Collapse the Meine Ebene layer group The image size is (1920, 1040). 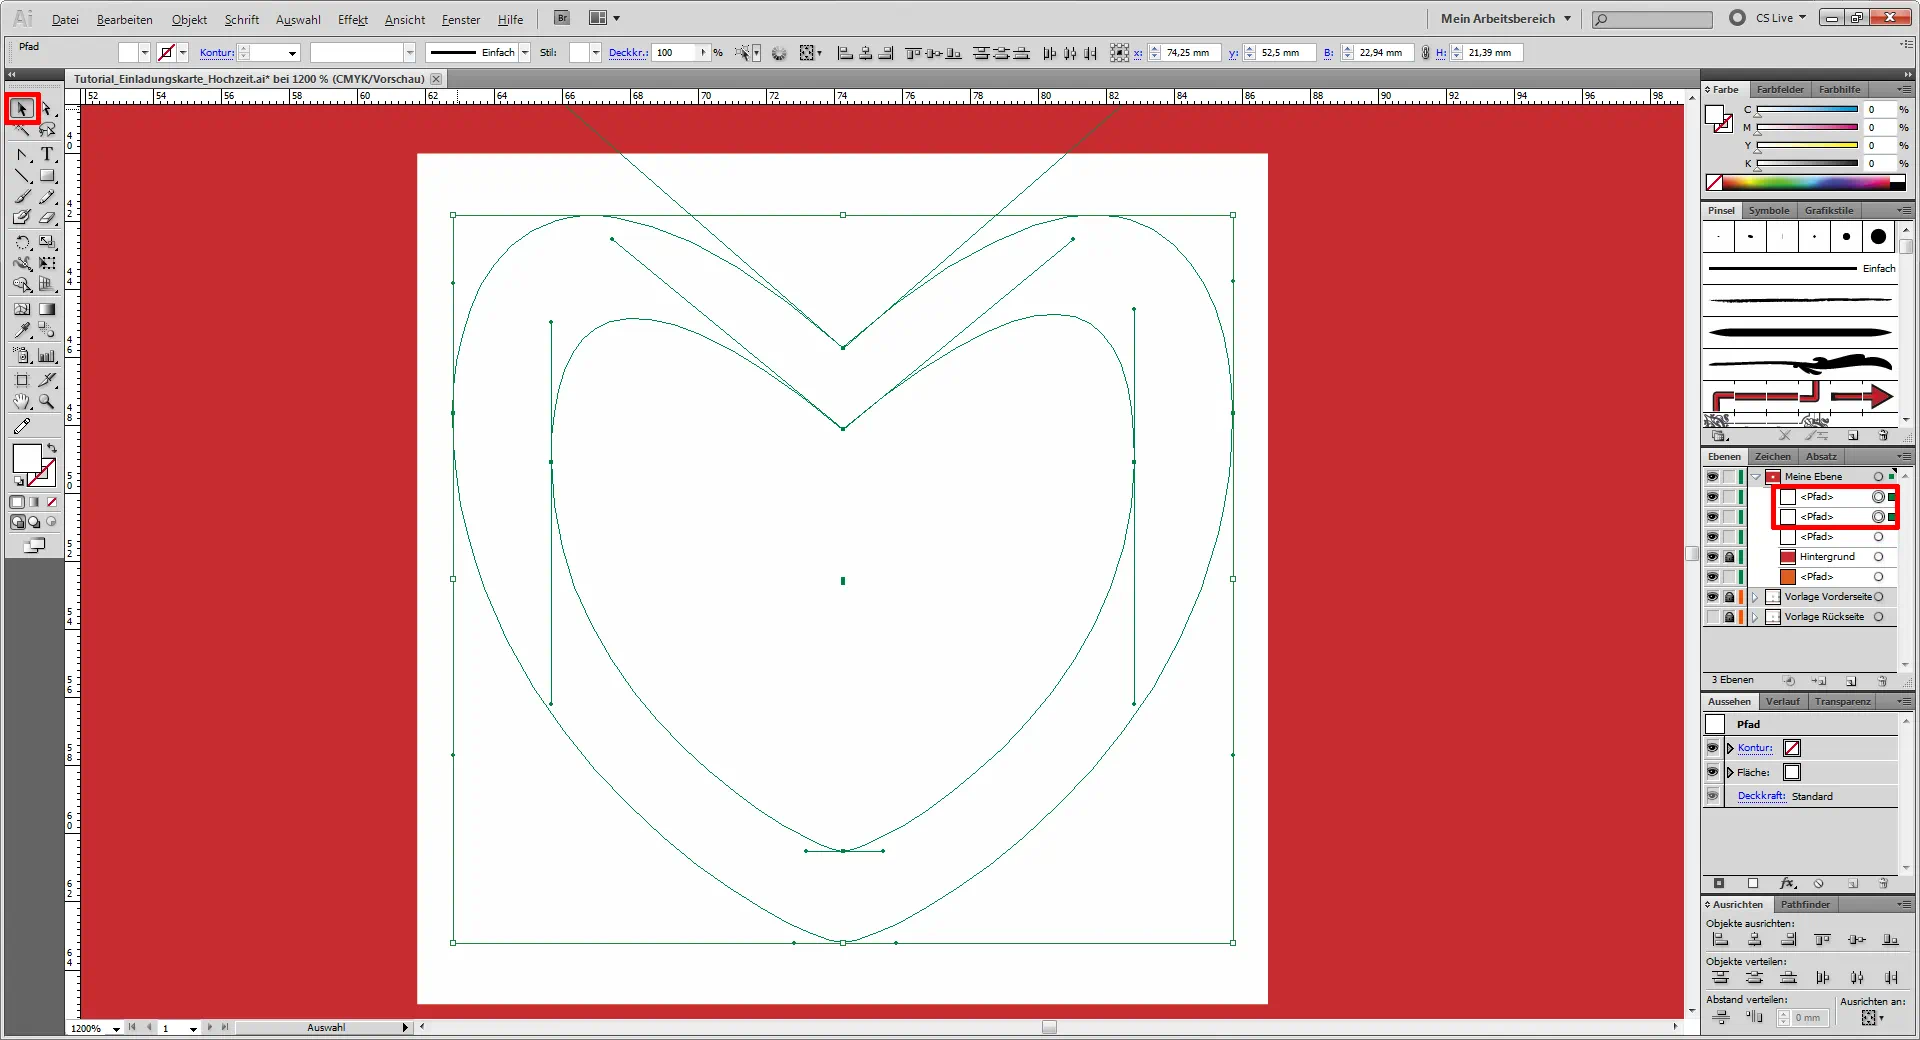point(1756,477)
